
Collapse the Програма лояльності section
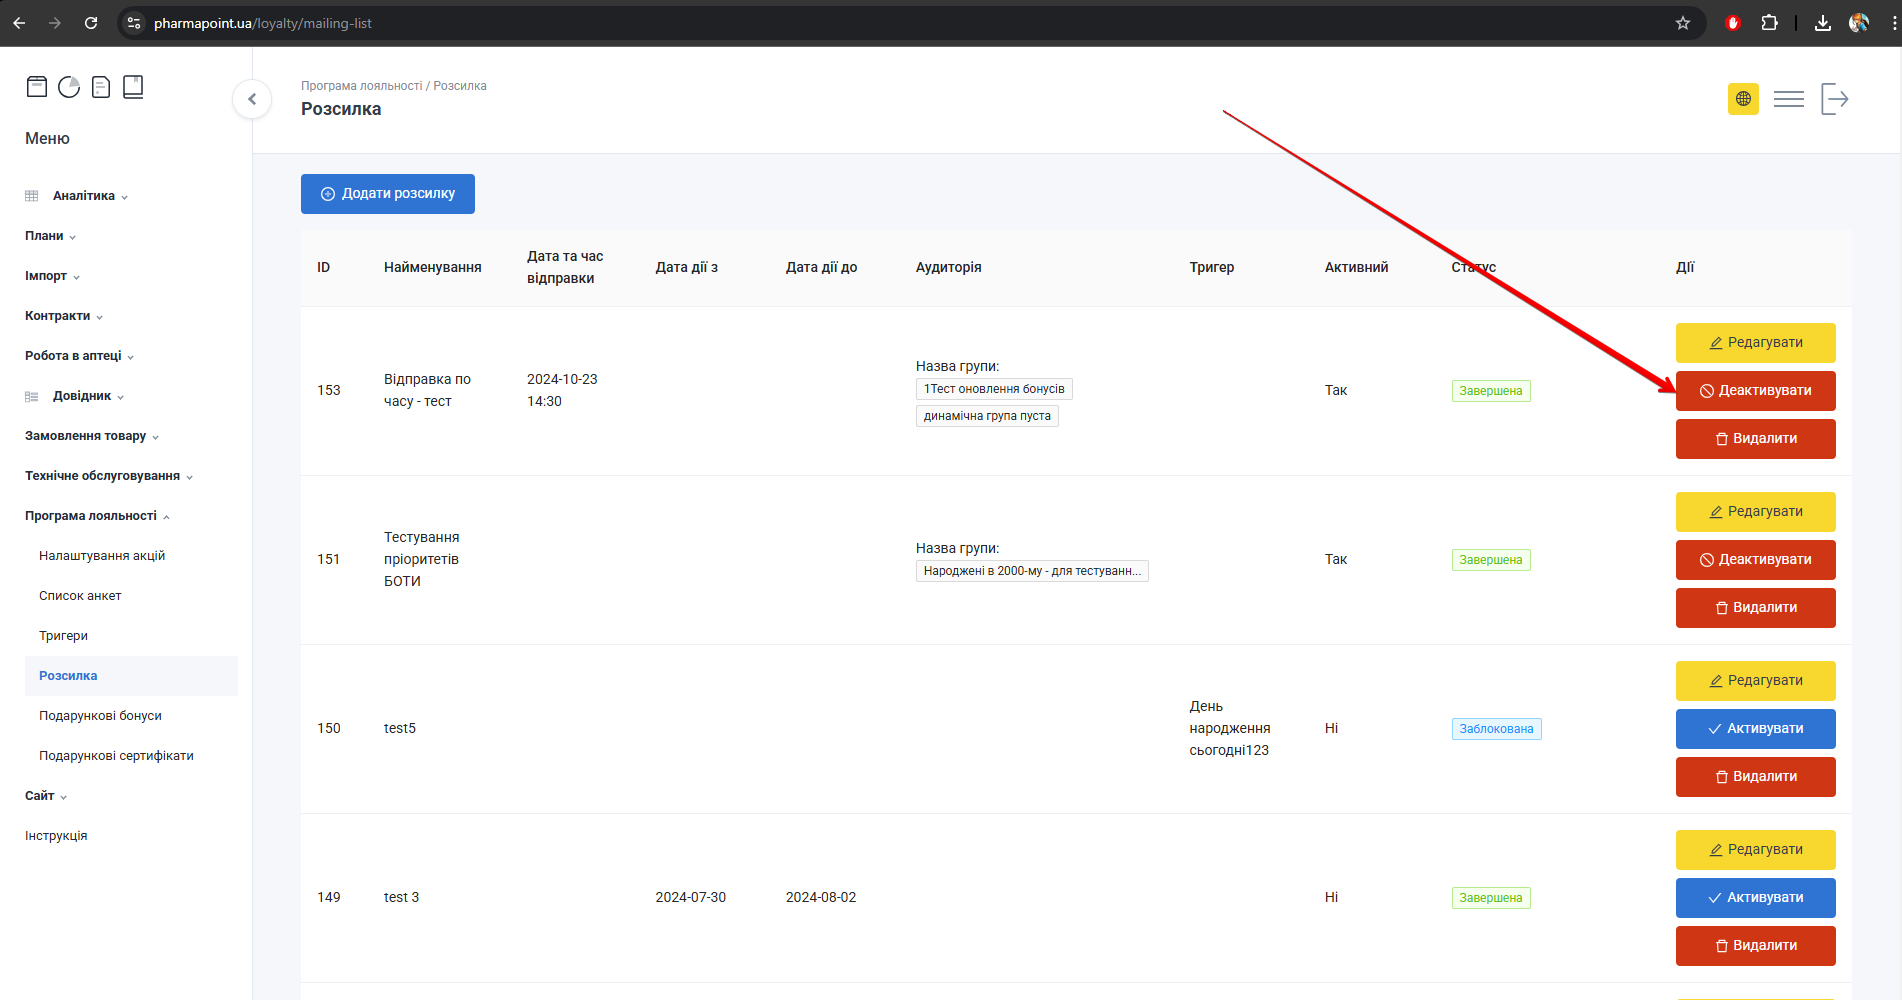click(x=91, y=516)
